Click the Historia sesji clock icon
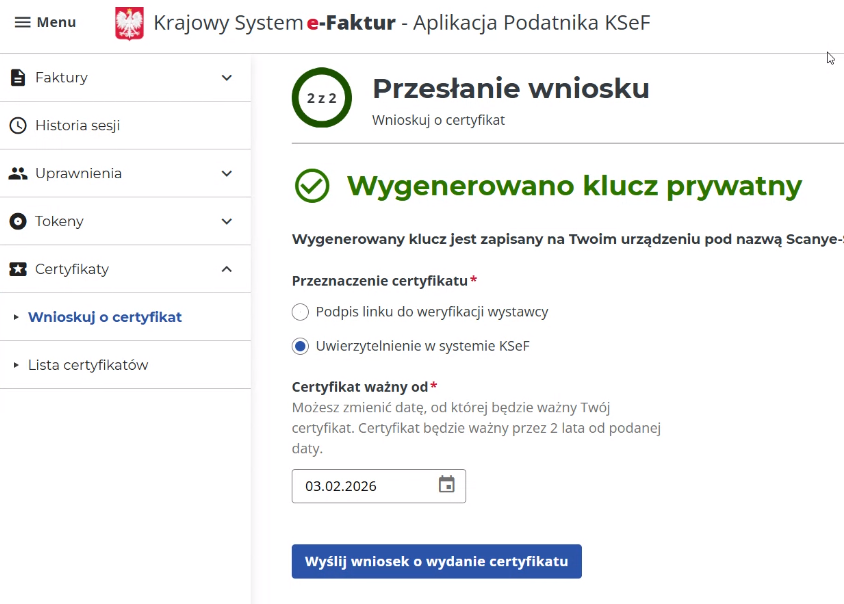 pos(18,126)
